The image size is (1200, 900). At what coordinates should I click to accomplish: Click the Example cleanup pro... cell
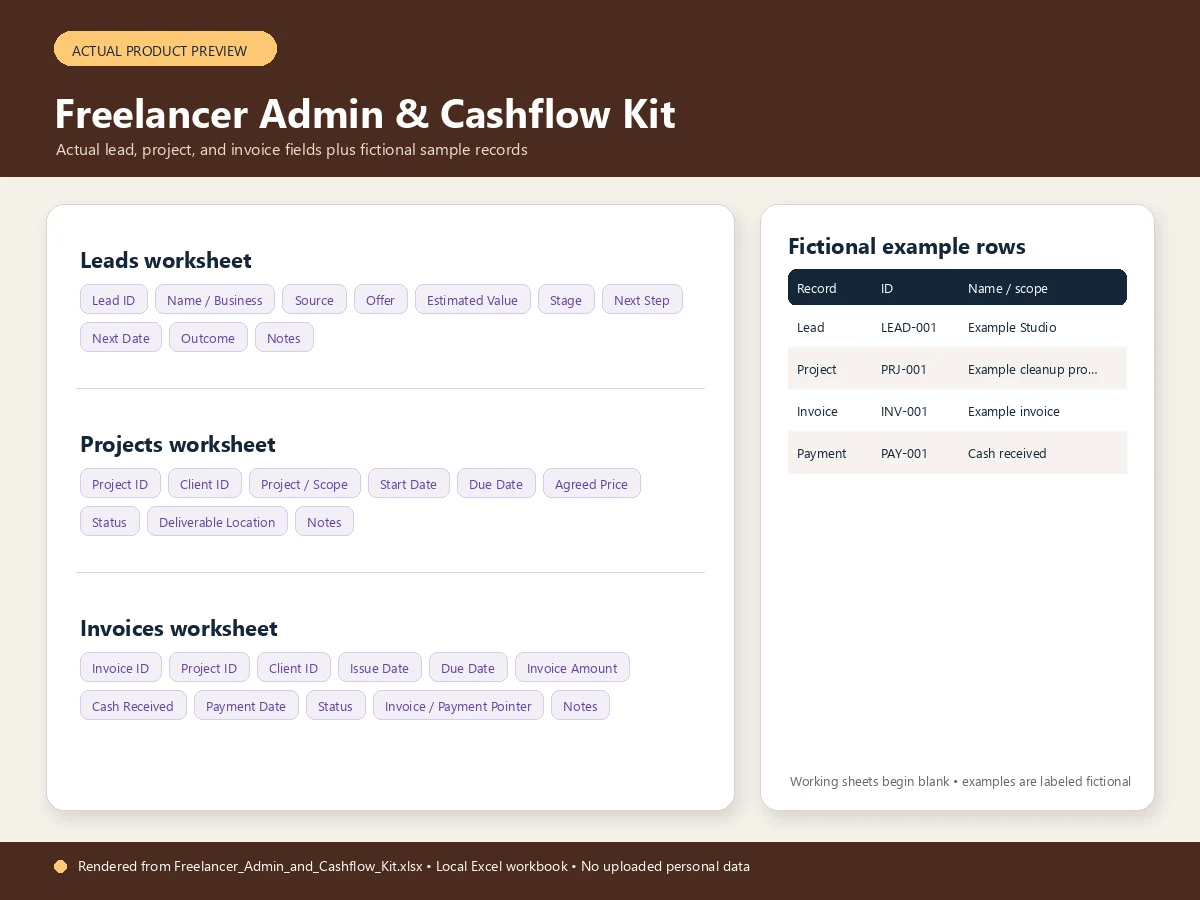tap(1033, 369)
